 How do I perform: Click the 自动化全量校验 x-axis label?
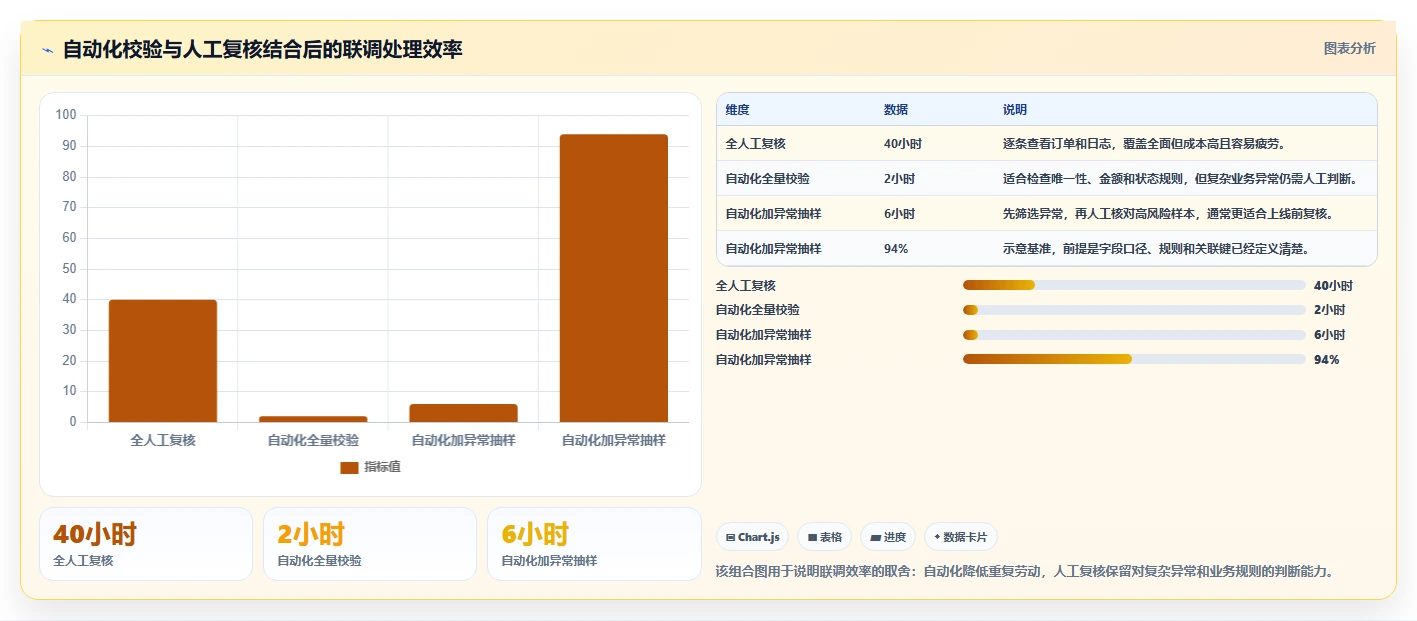pyautogui.click(x=313, y=440)
